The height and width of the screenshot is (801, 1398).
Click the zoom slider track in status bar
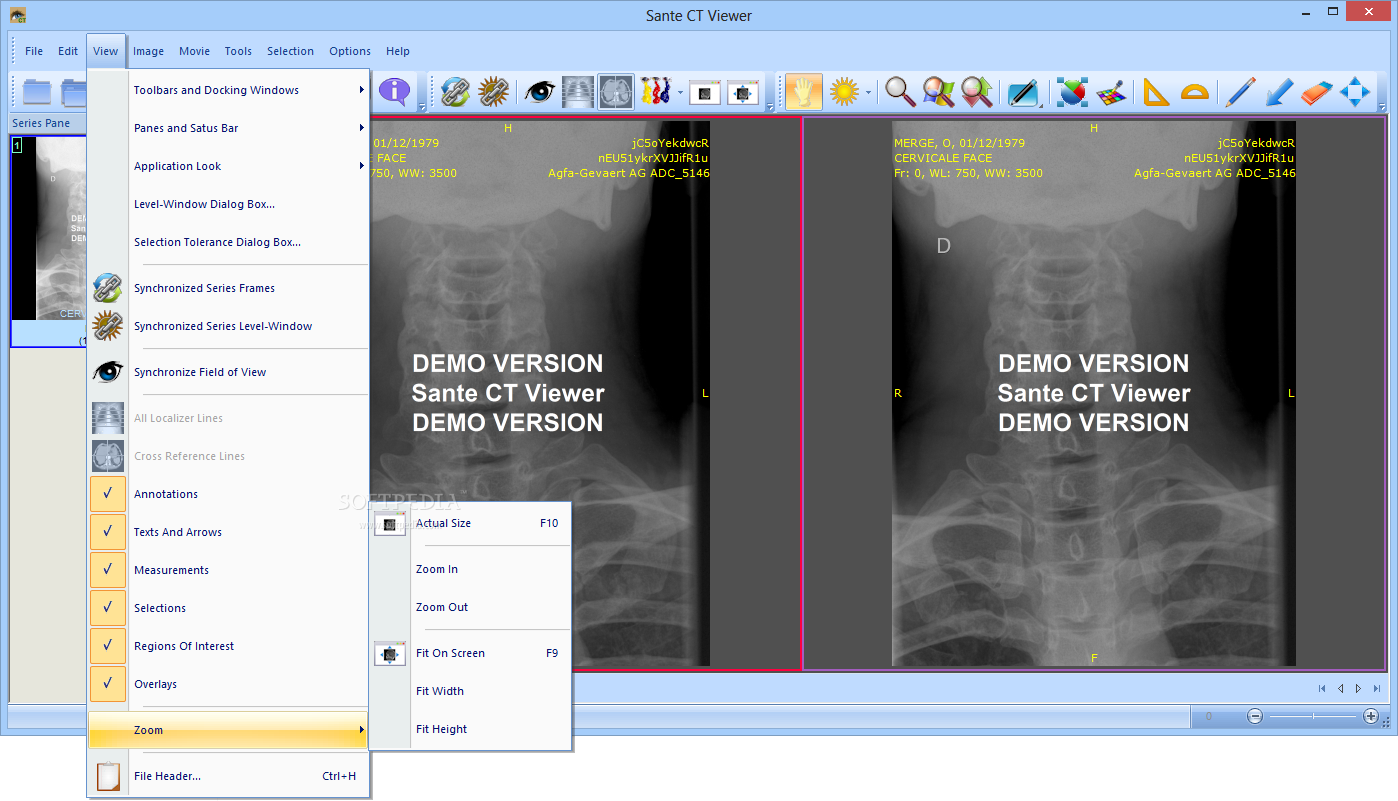click(1313, 716)
